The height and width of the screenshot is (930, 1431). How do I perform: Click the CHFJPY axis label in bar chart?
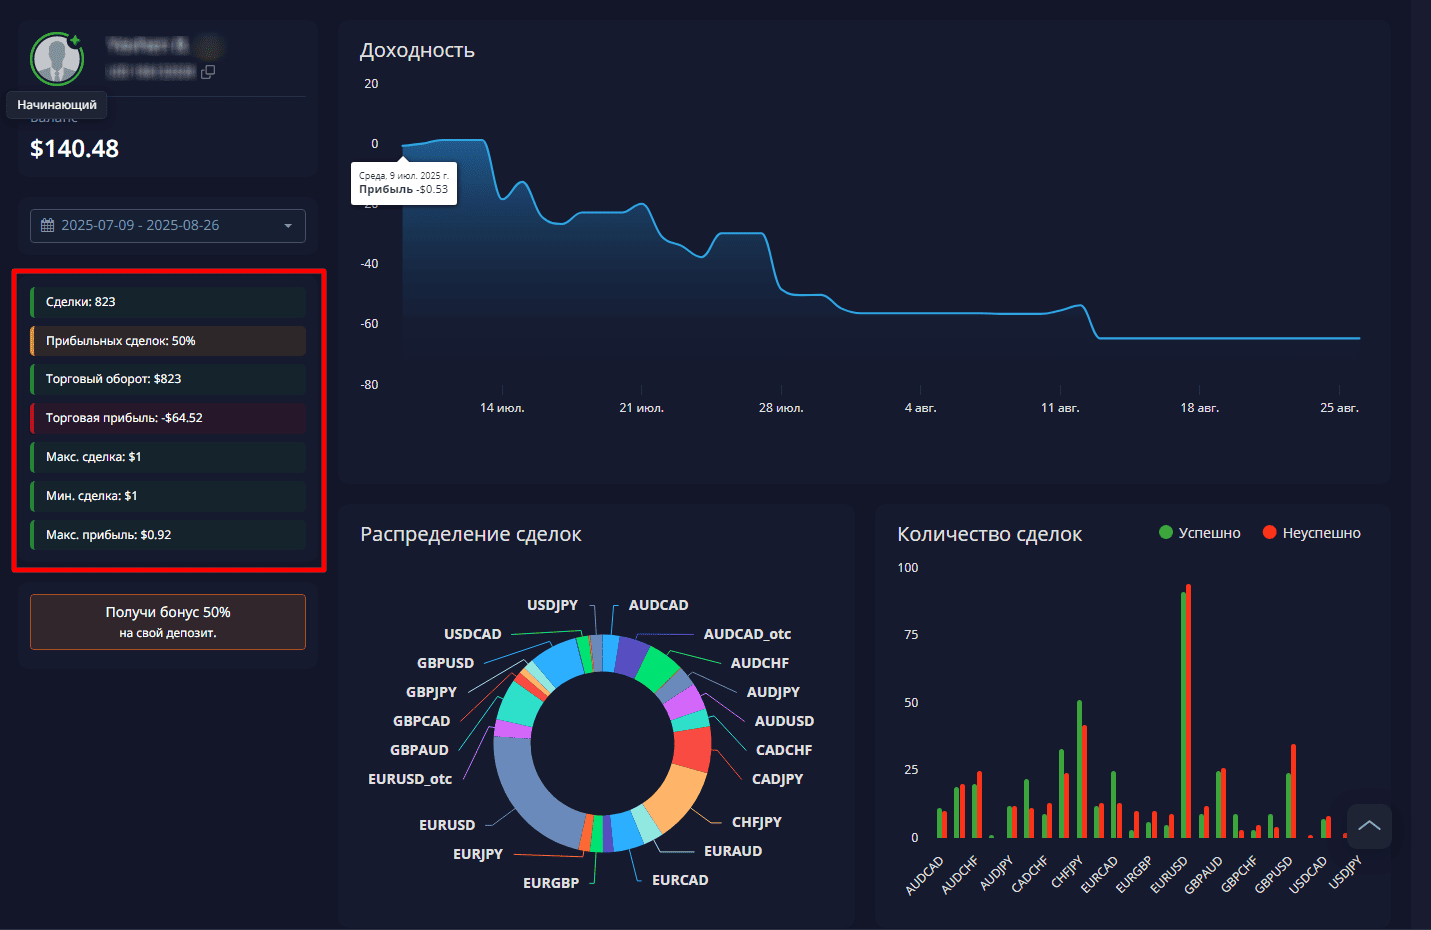pyautogui.click(x=1066, y=873)
